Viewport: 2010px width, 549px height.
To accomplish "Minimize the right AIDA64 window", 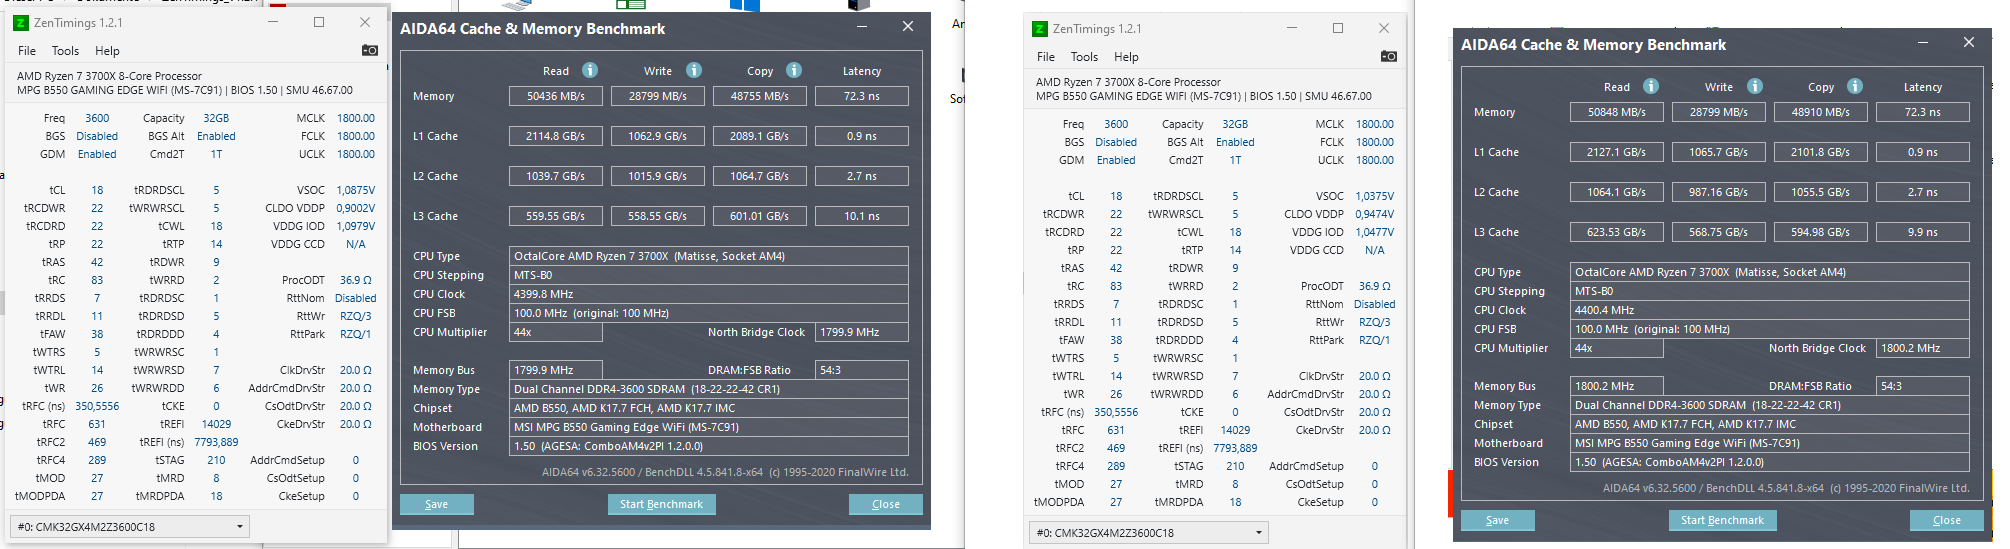I will (x=1922, y=43).
